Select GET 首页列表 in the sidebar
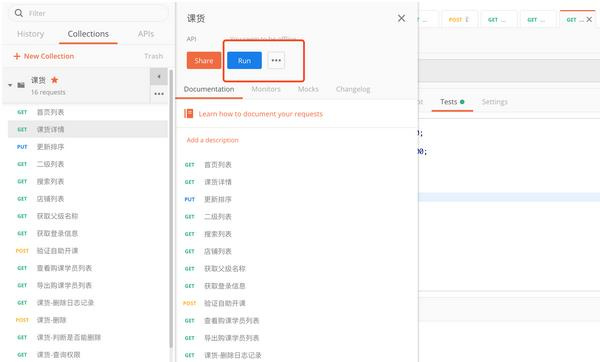This screenshot has height=362, width=600. (88, 112)
